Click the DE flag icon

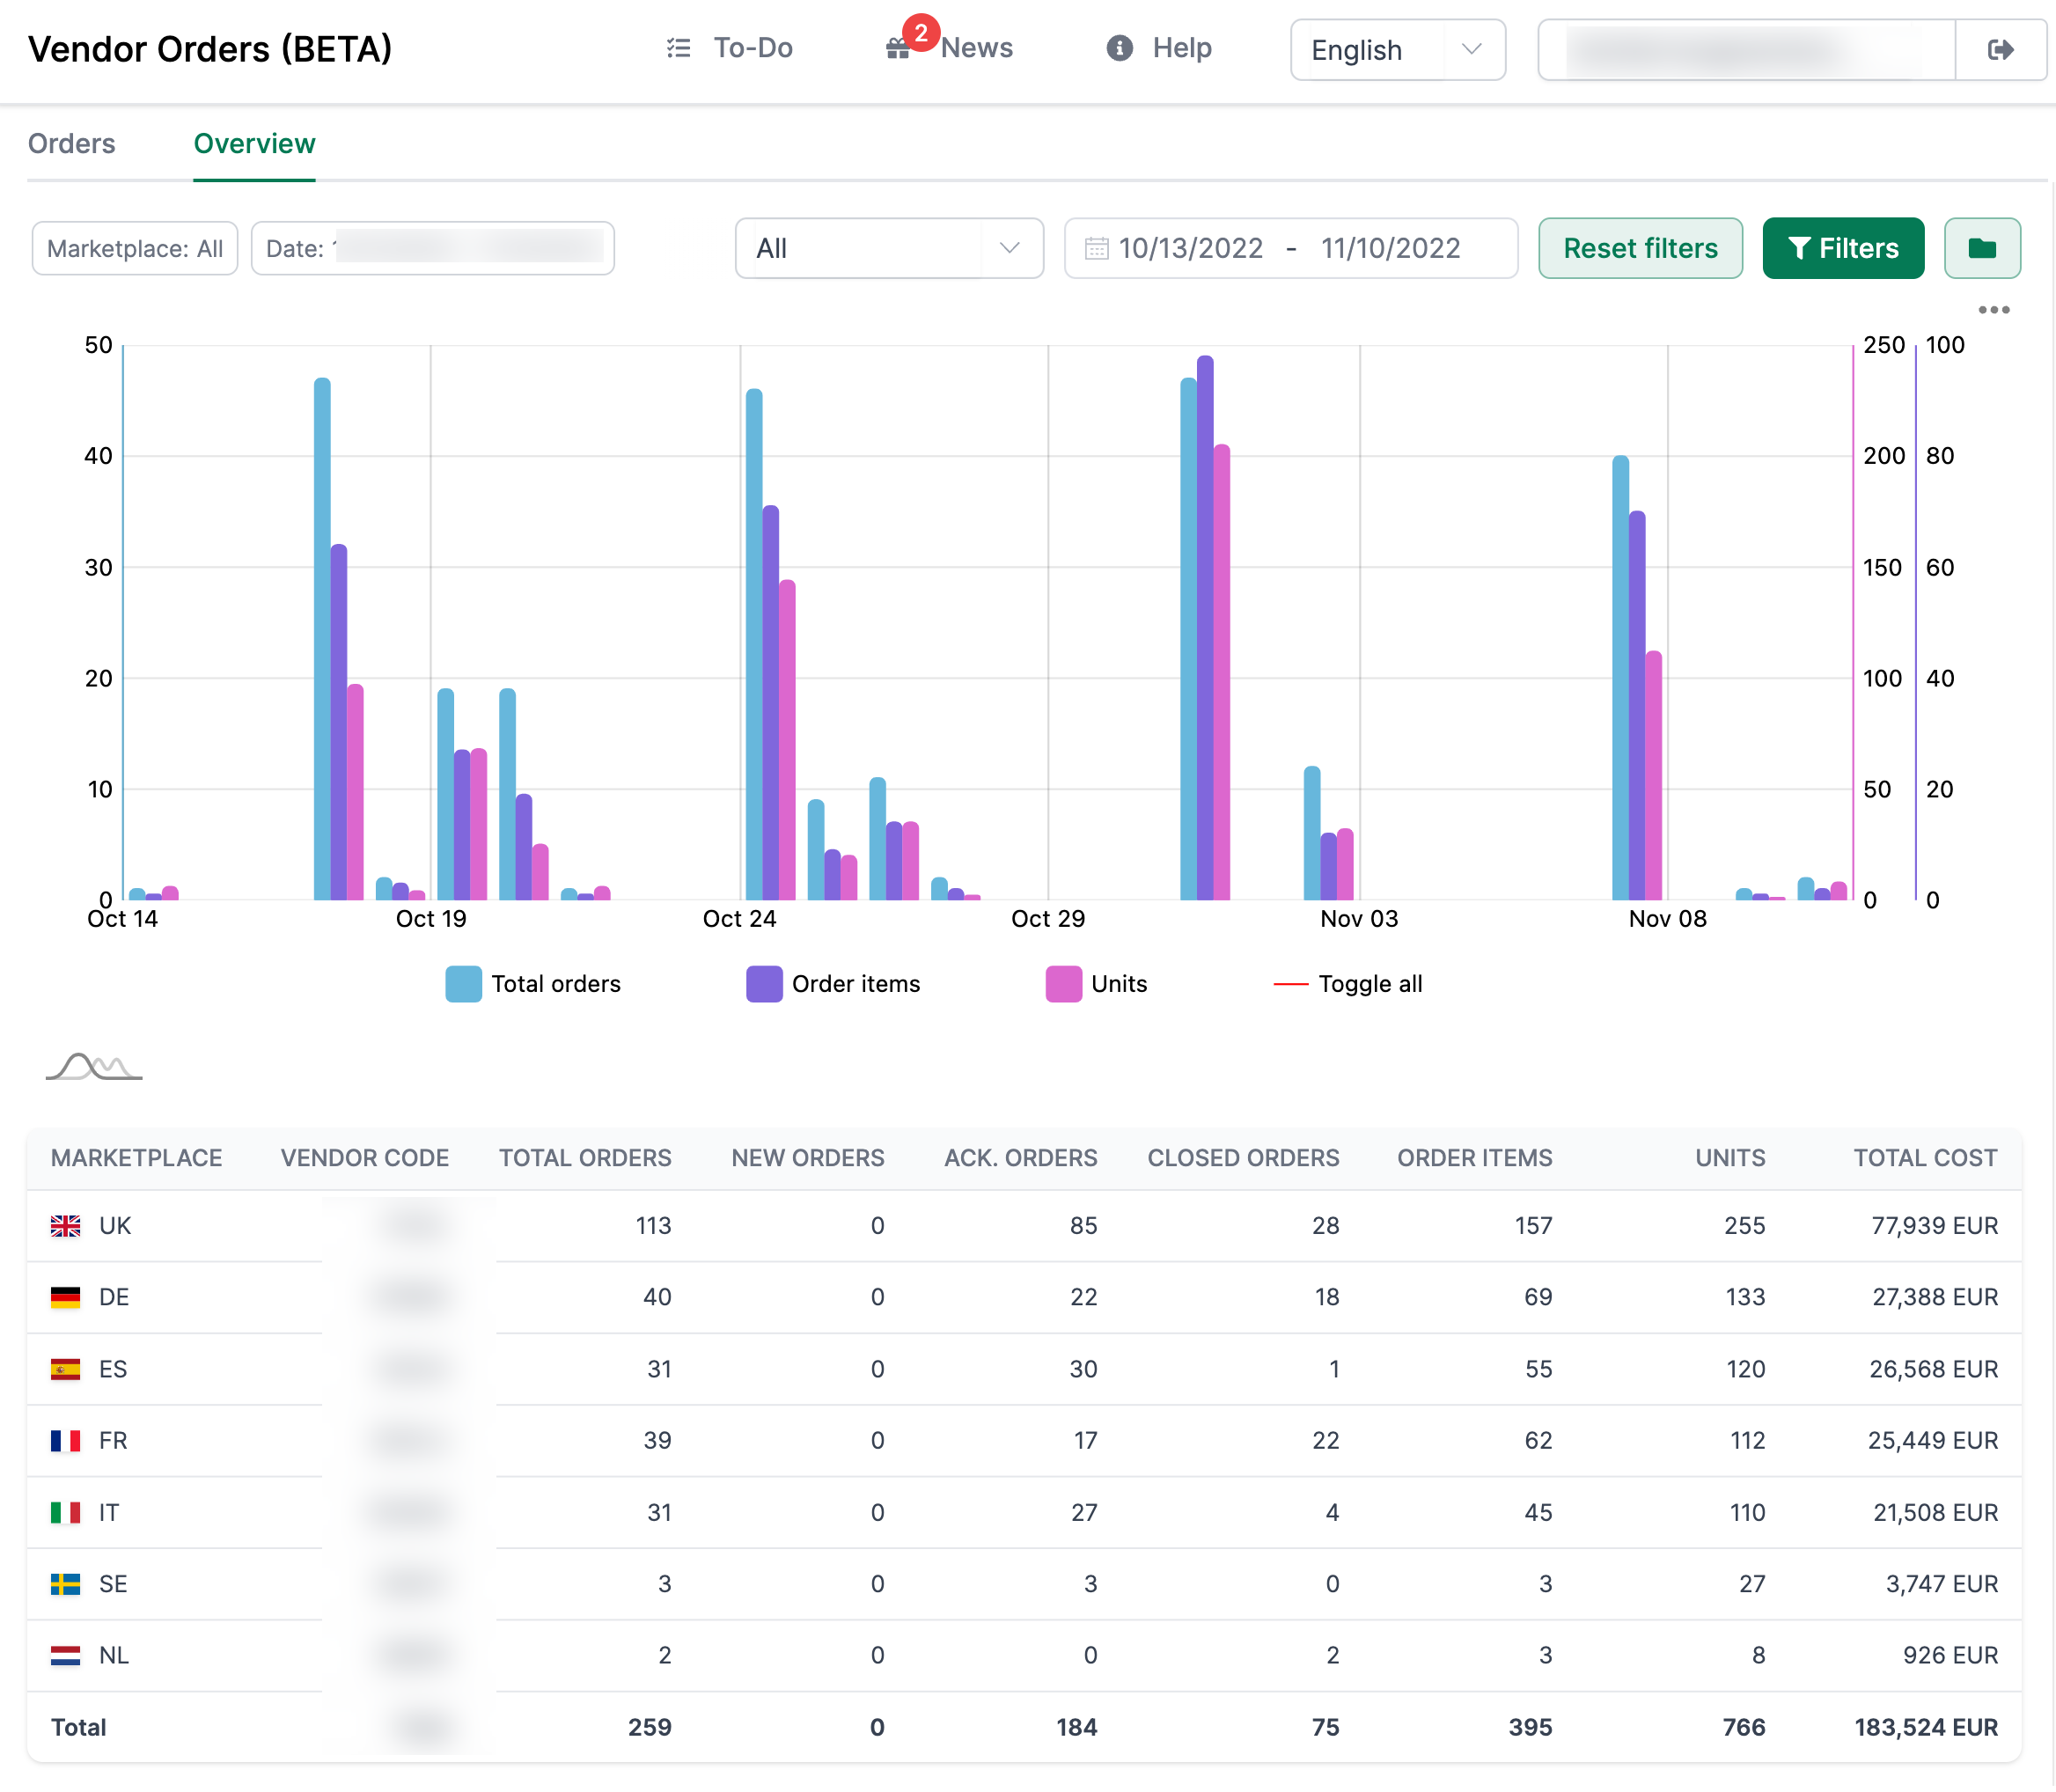[x=65, y=1297]
